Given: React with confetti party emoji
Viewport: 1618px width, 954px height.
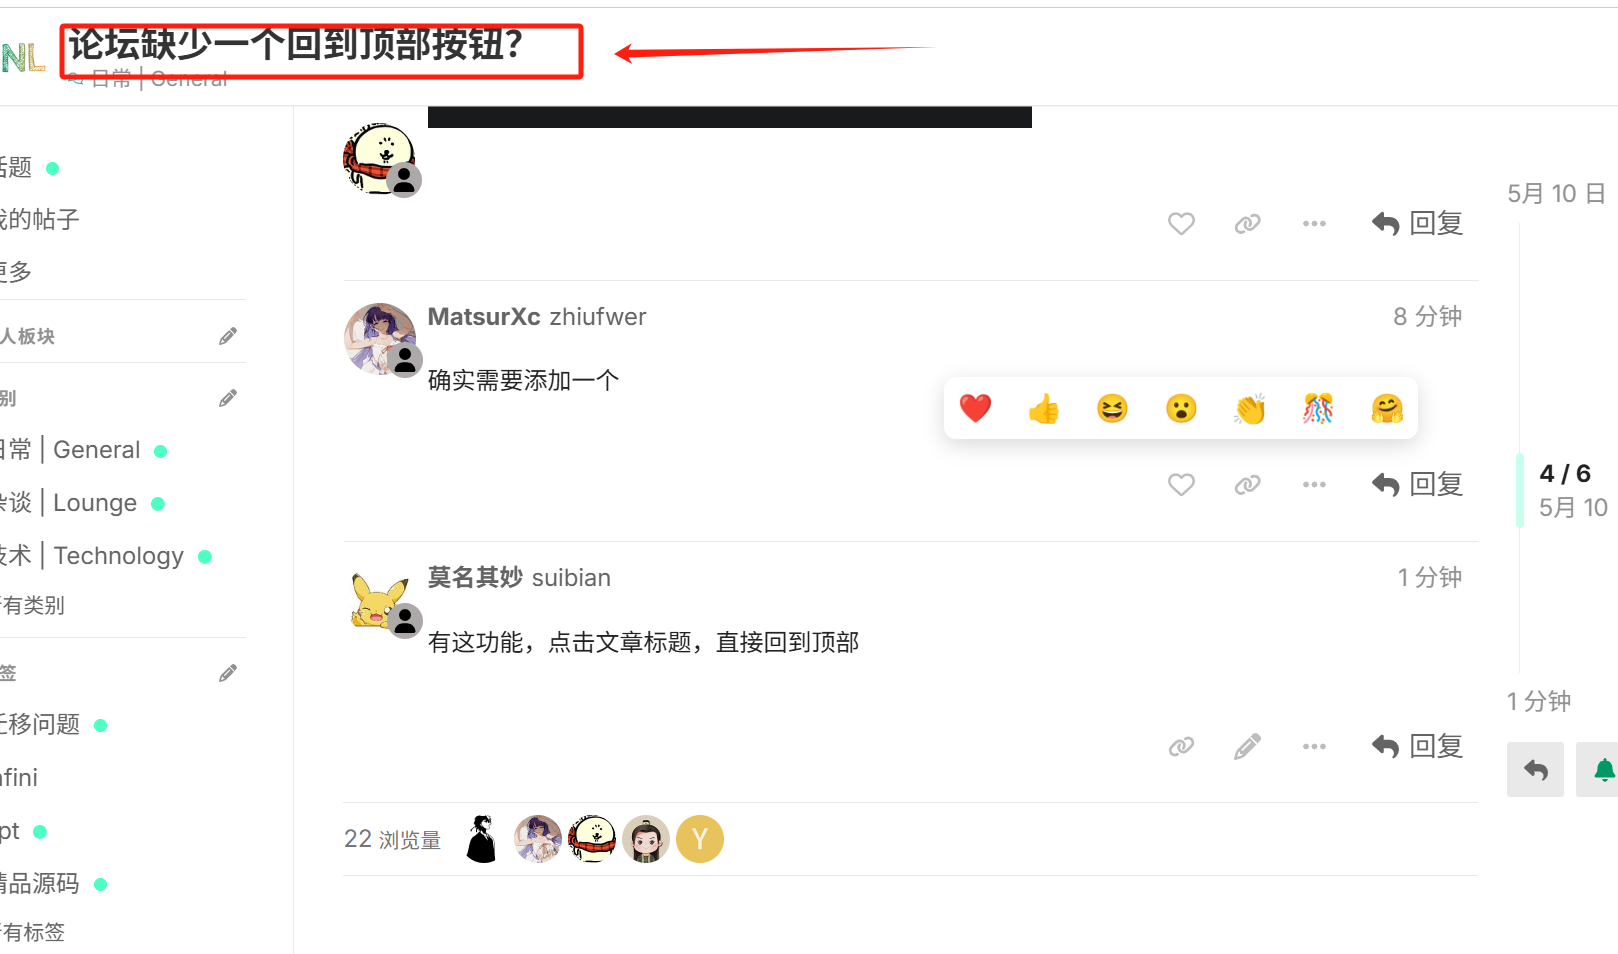Looking at the screenshot, I should pyautogui.click(x=1318, y=408).
